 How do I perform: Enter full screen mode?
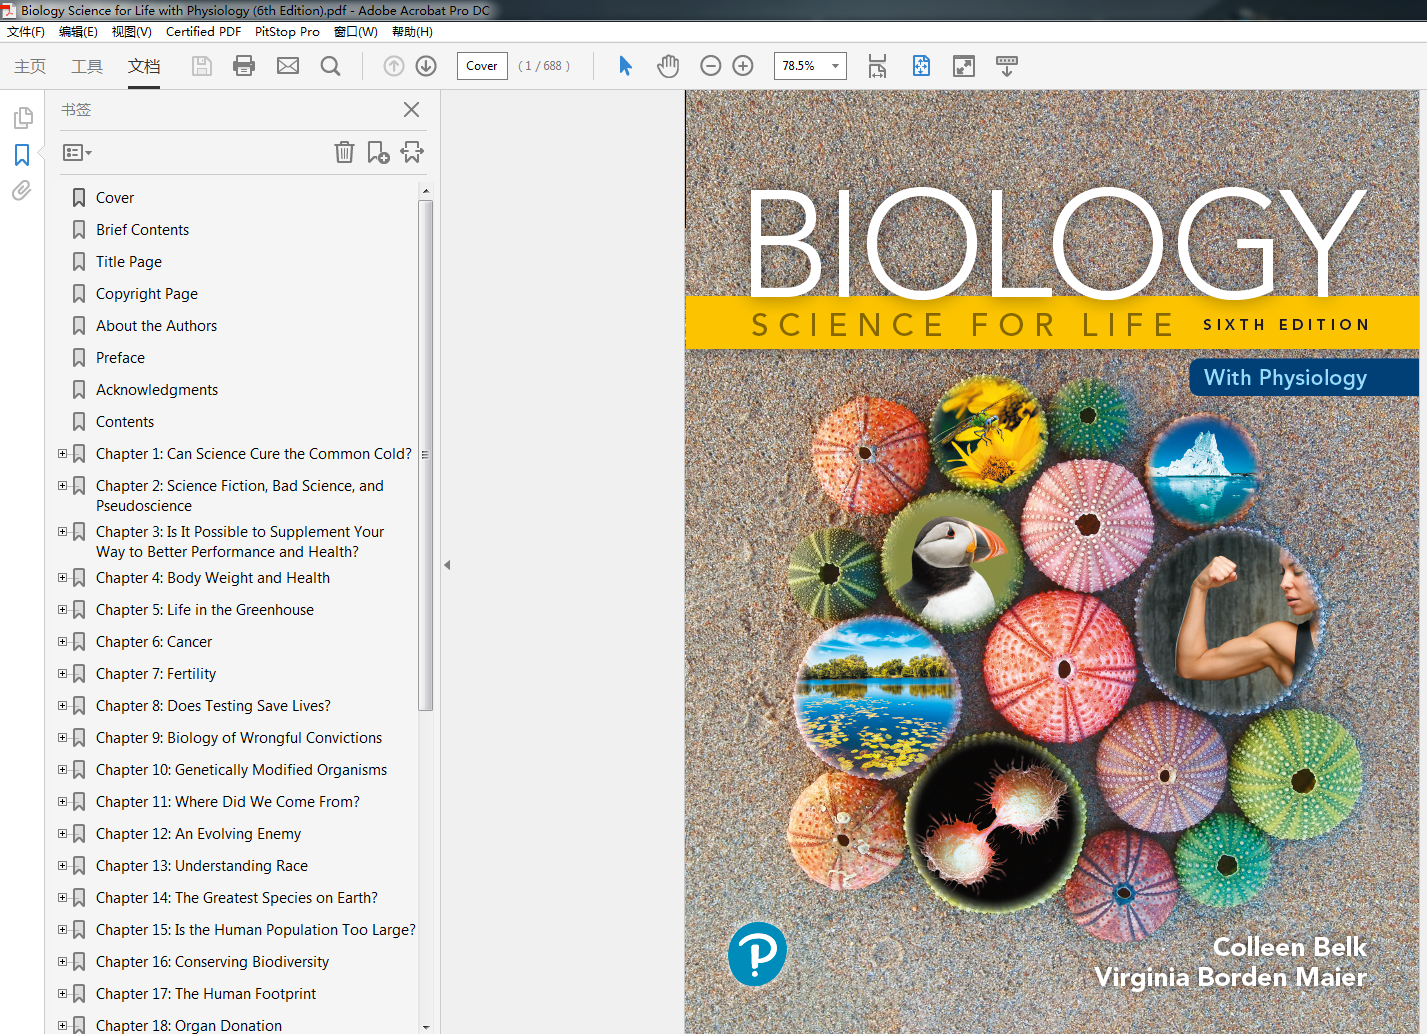pos(964,66)
